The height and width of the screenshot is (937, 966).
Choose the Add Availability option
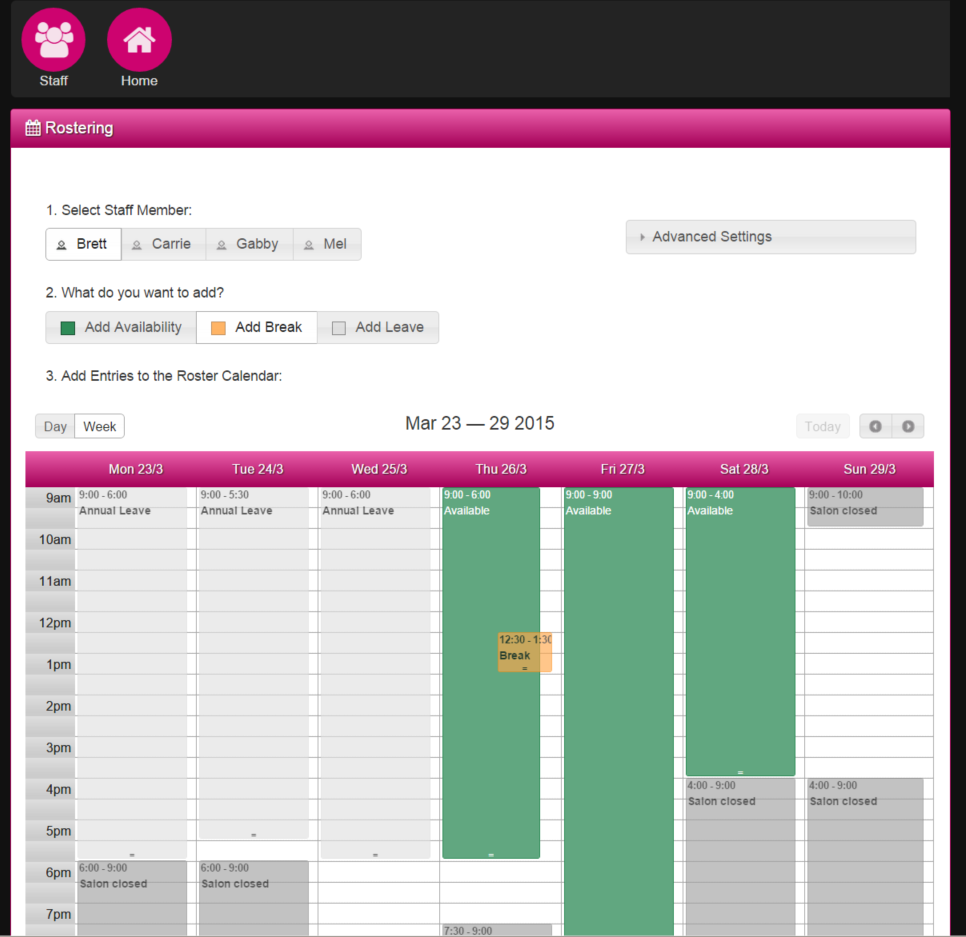coord(121,327)
